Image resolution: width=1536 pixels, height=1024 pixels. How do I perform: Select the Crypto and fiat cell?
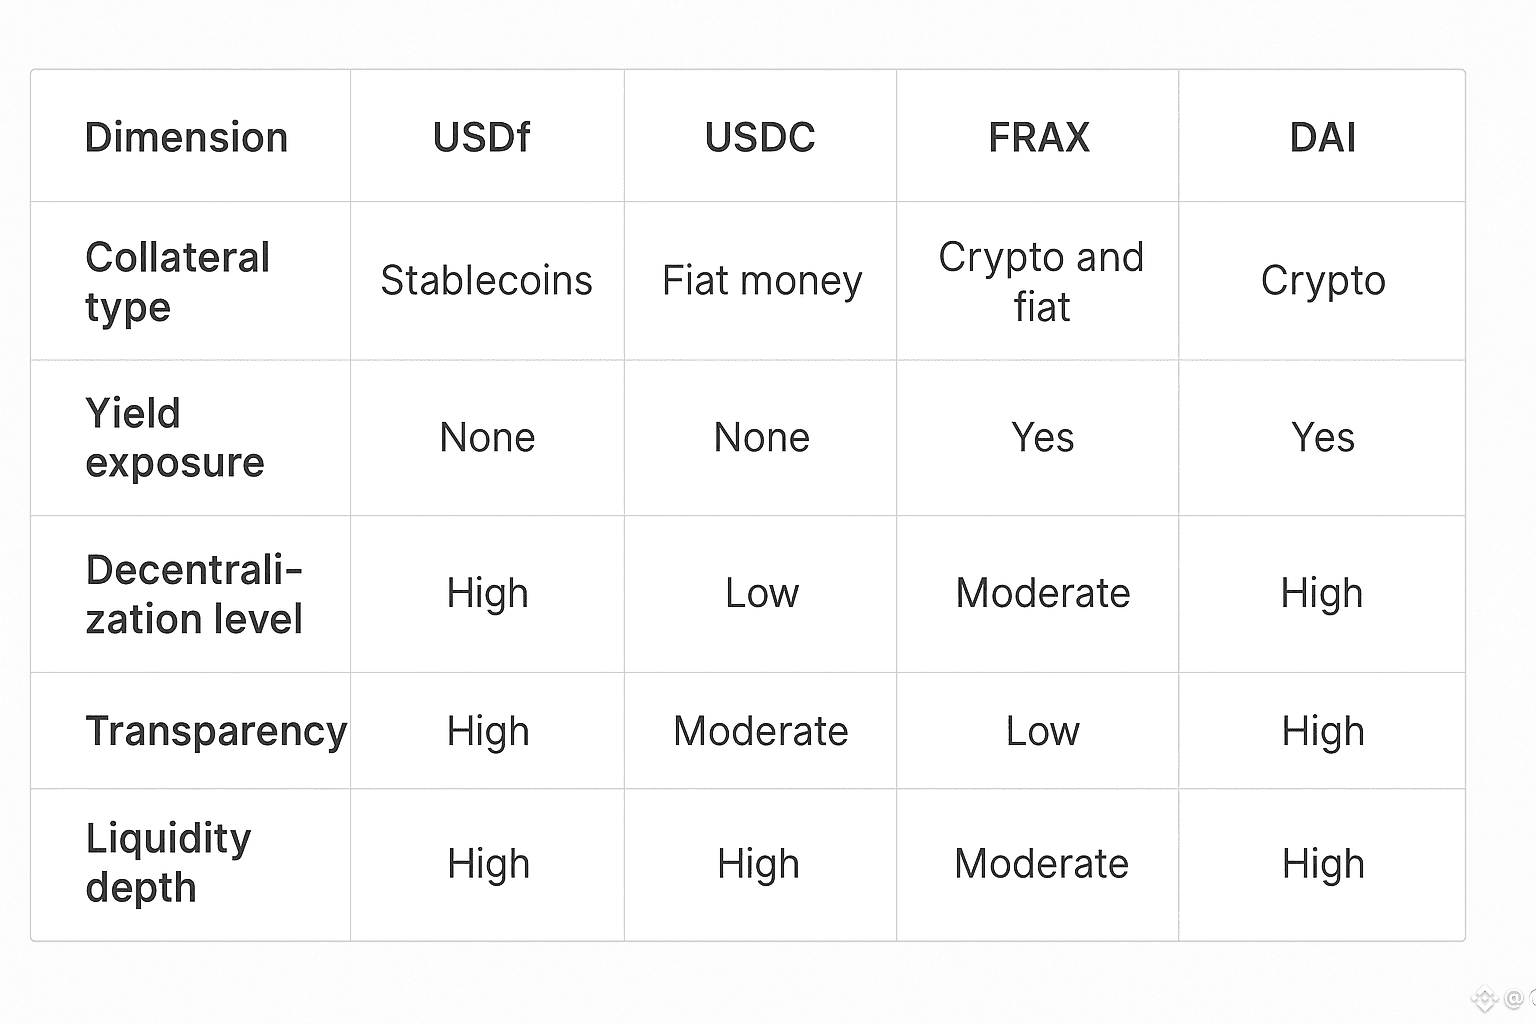(x=1041, y=282)
